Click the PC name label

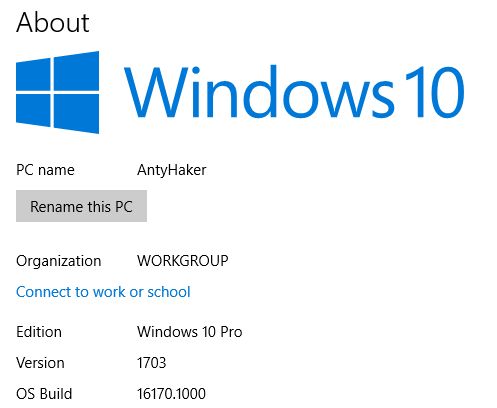[45, 170]
